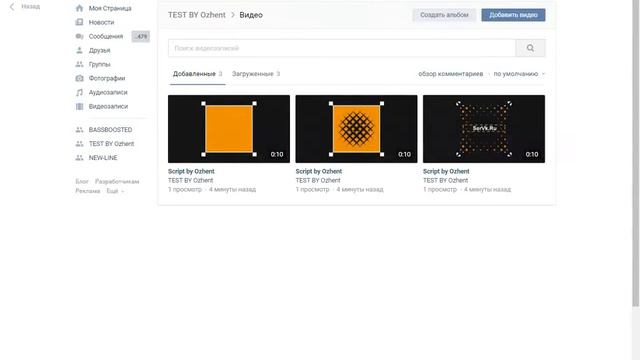Switch to Добавленные tab

point(197,74)
